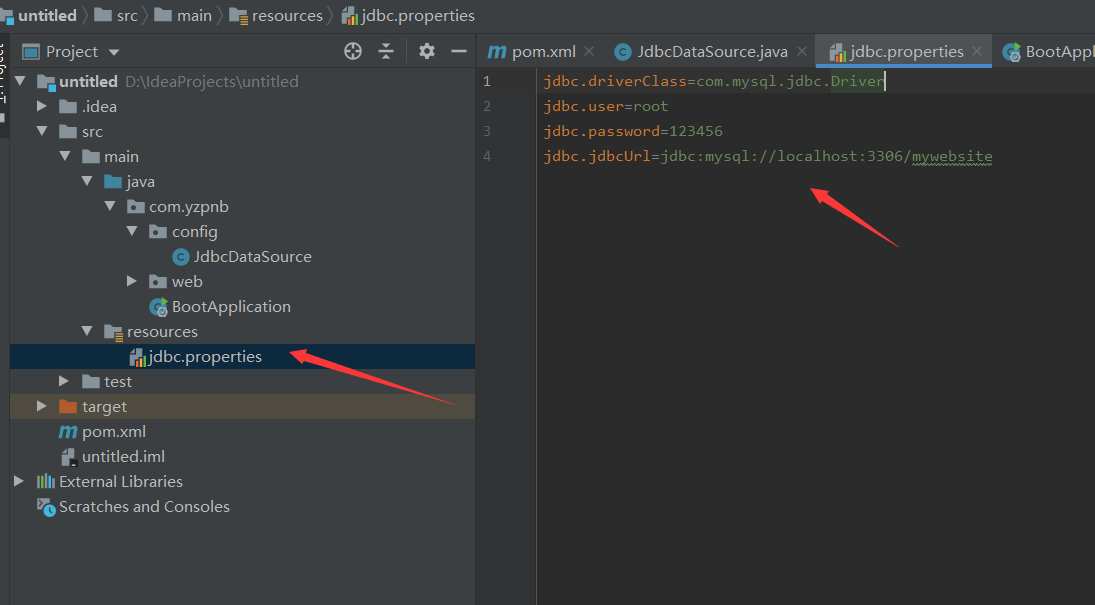Close the pom.xml tab
This screenshot has height=605, width=1095.
click(589, 51)
